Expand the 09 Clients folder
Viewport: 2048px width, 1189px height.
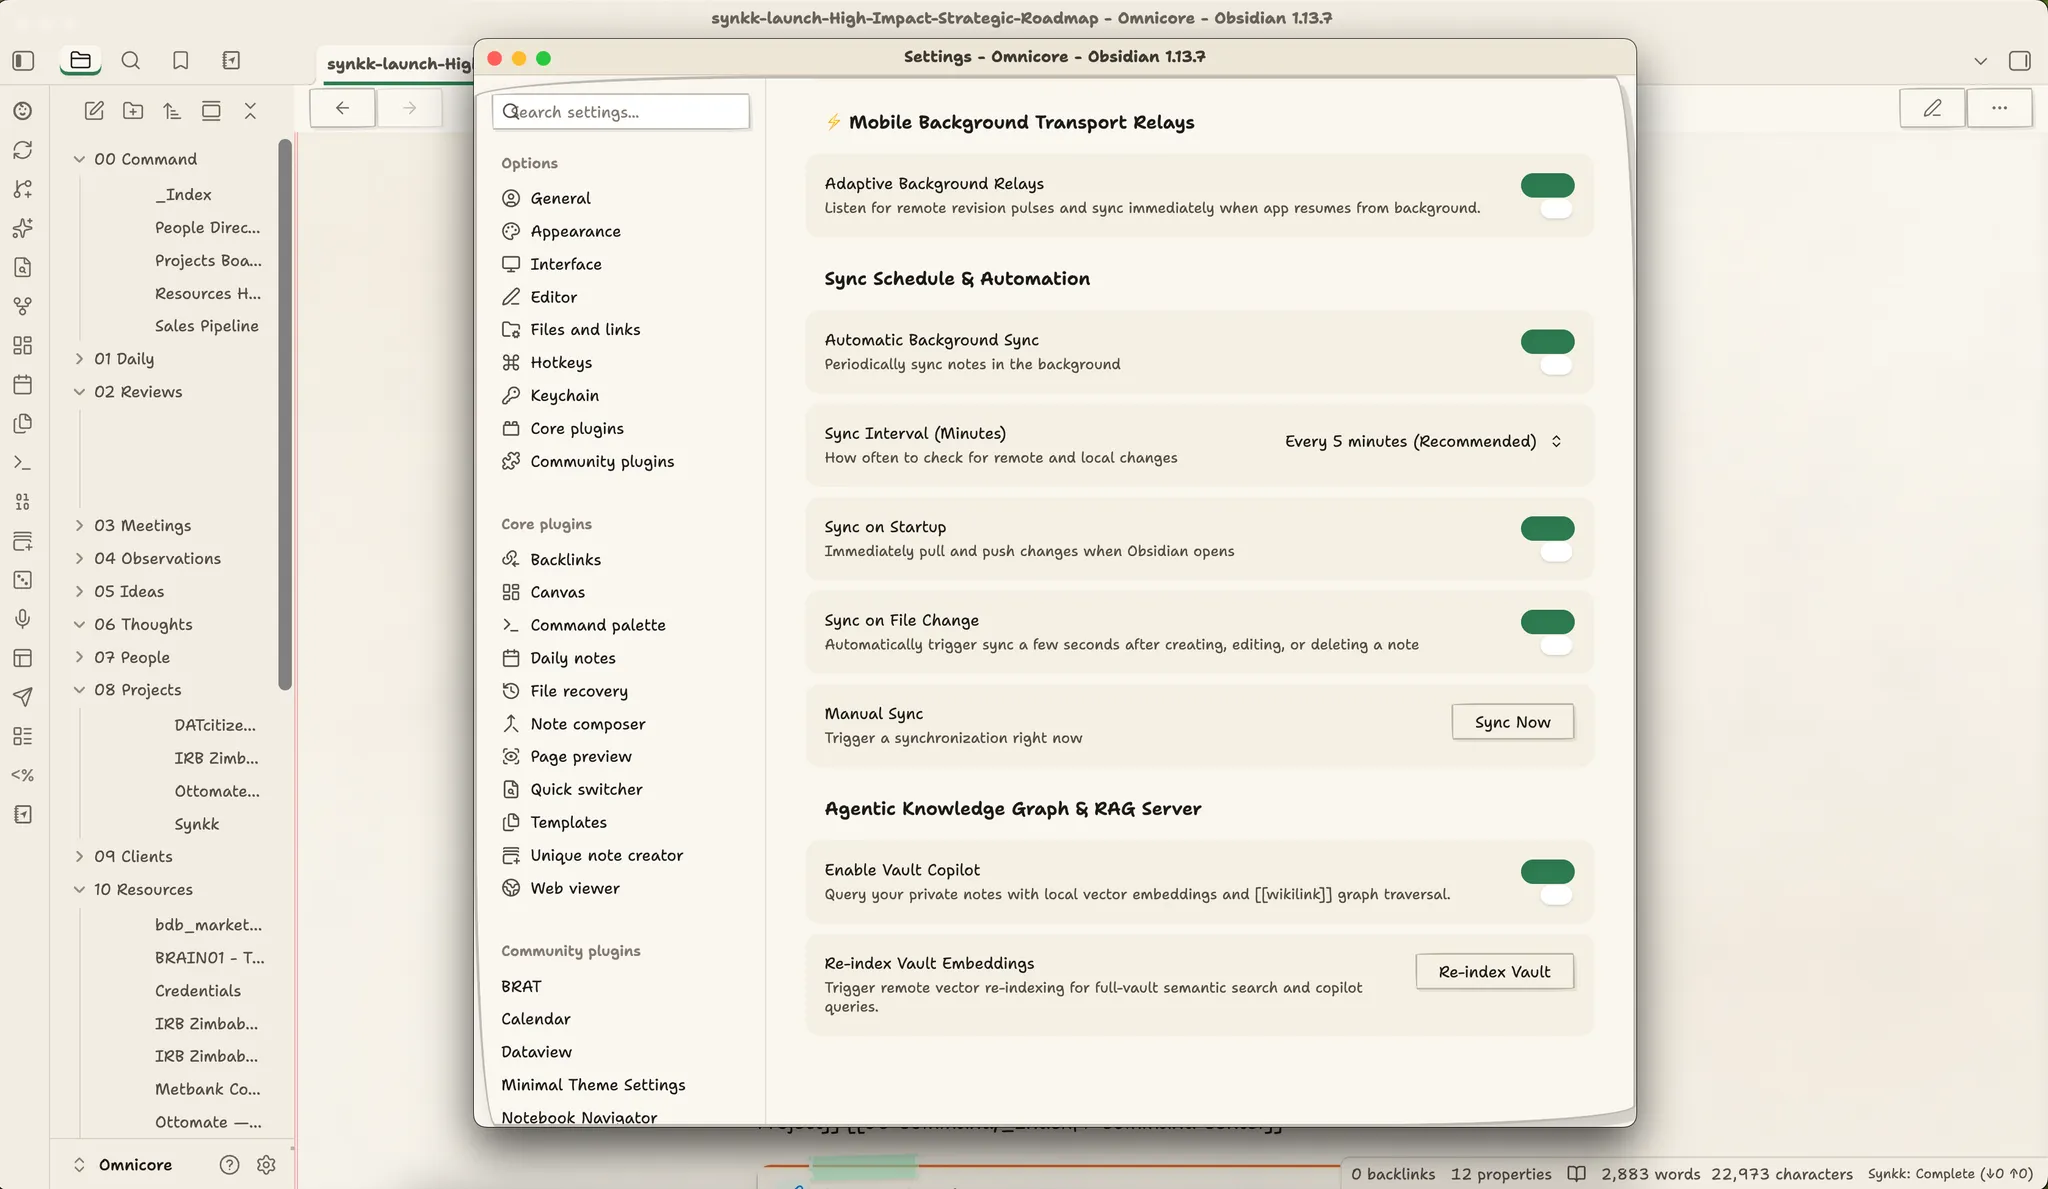coord(79,857)
